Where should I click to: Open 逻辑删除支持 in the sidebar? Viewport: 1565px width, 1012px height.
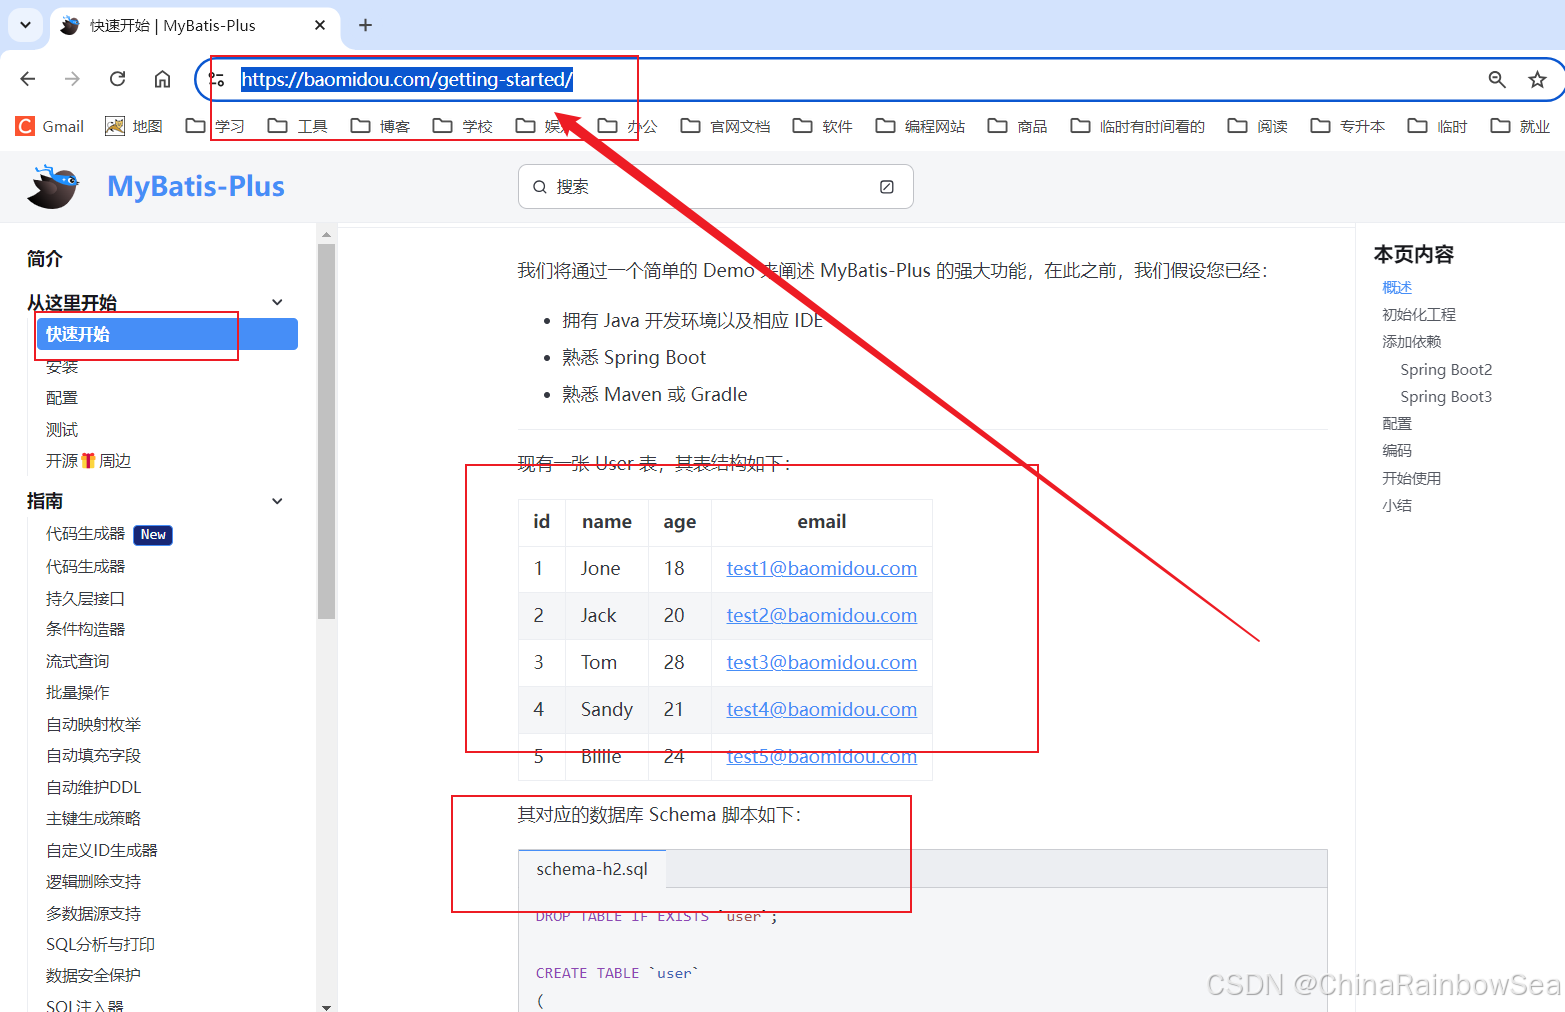tap(93, 881)
